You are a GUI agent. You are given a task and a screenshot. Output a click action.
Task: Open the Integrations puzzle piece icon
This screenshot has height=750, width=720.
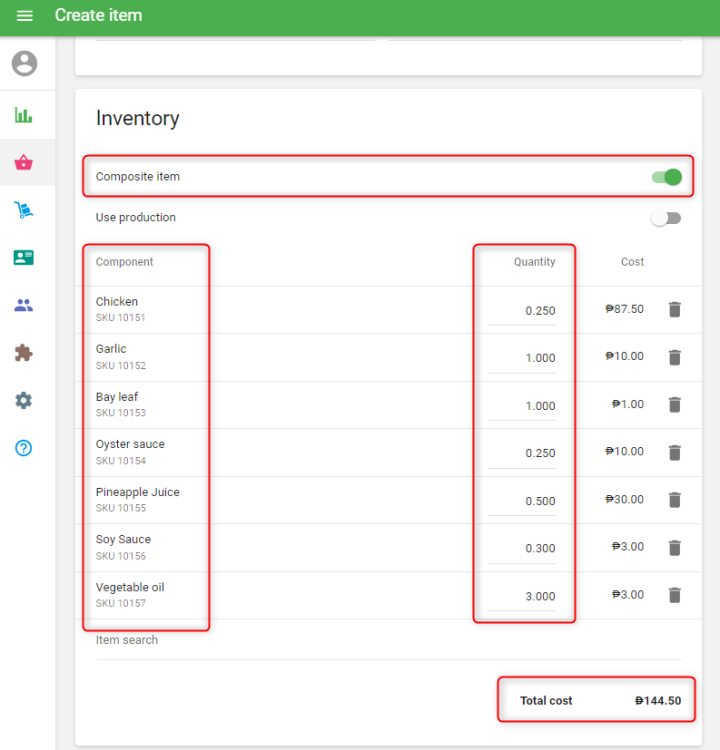(x=24, y=353)
